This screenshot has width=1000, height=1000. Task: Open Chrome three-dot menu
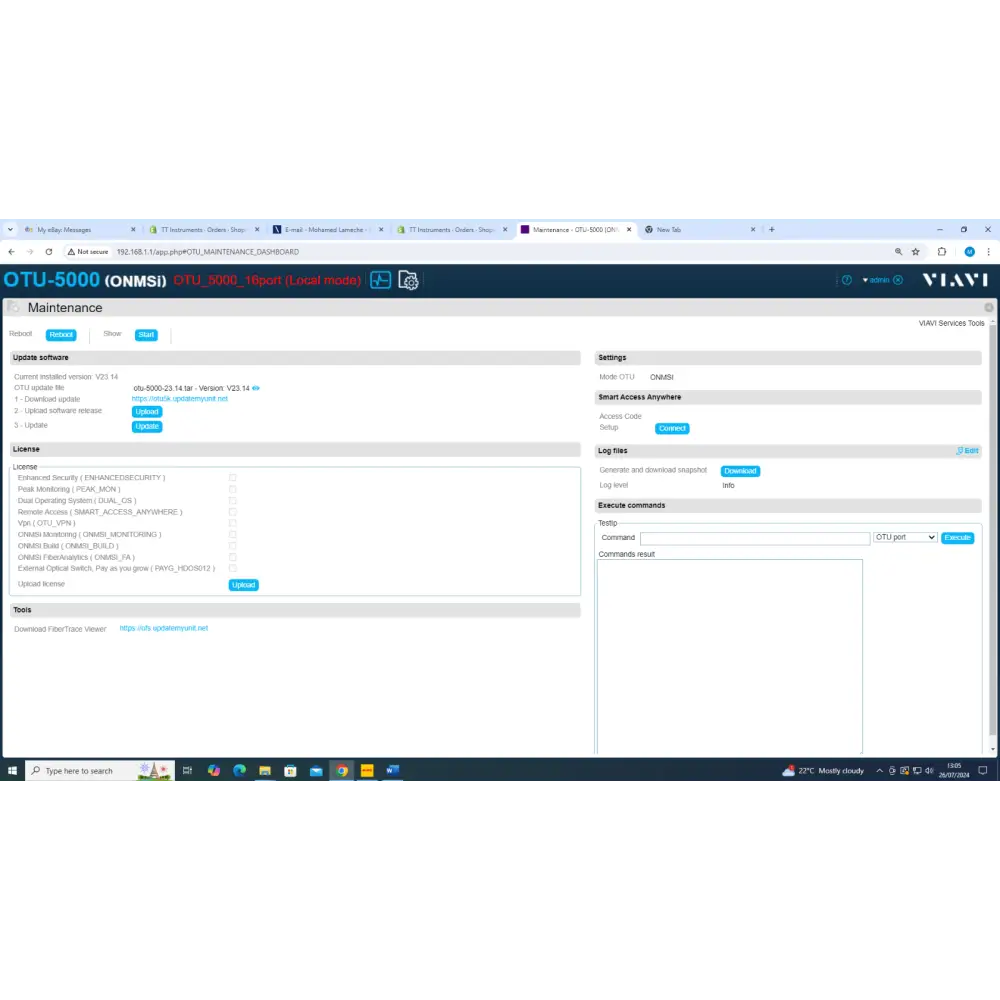click(989, 252)
